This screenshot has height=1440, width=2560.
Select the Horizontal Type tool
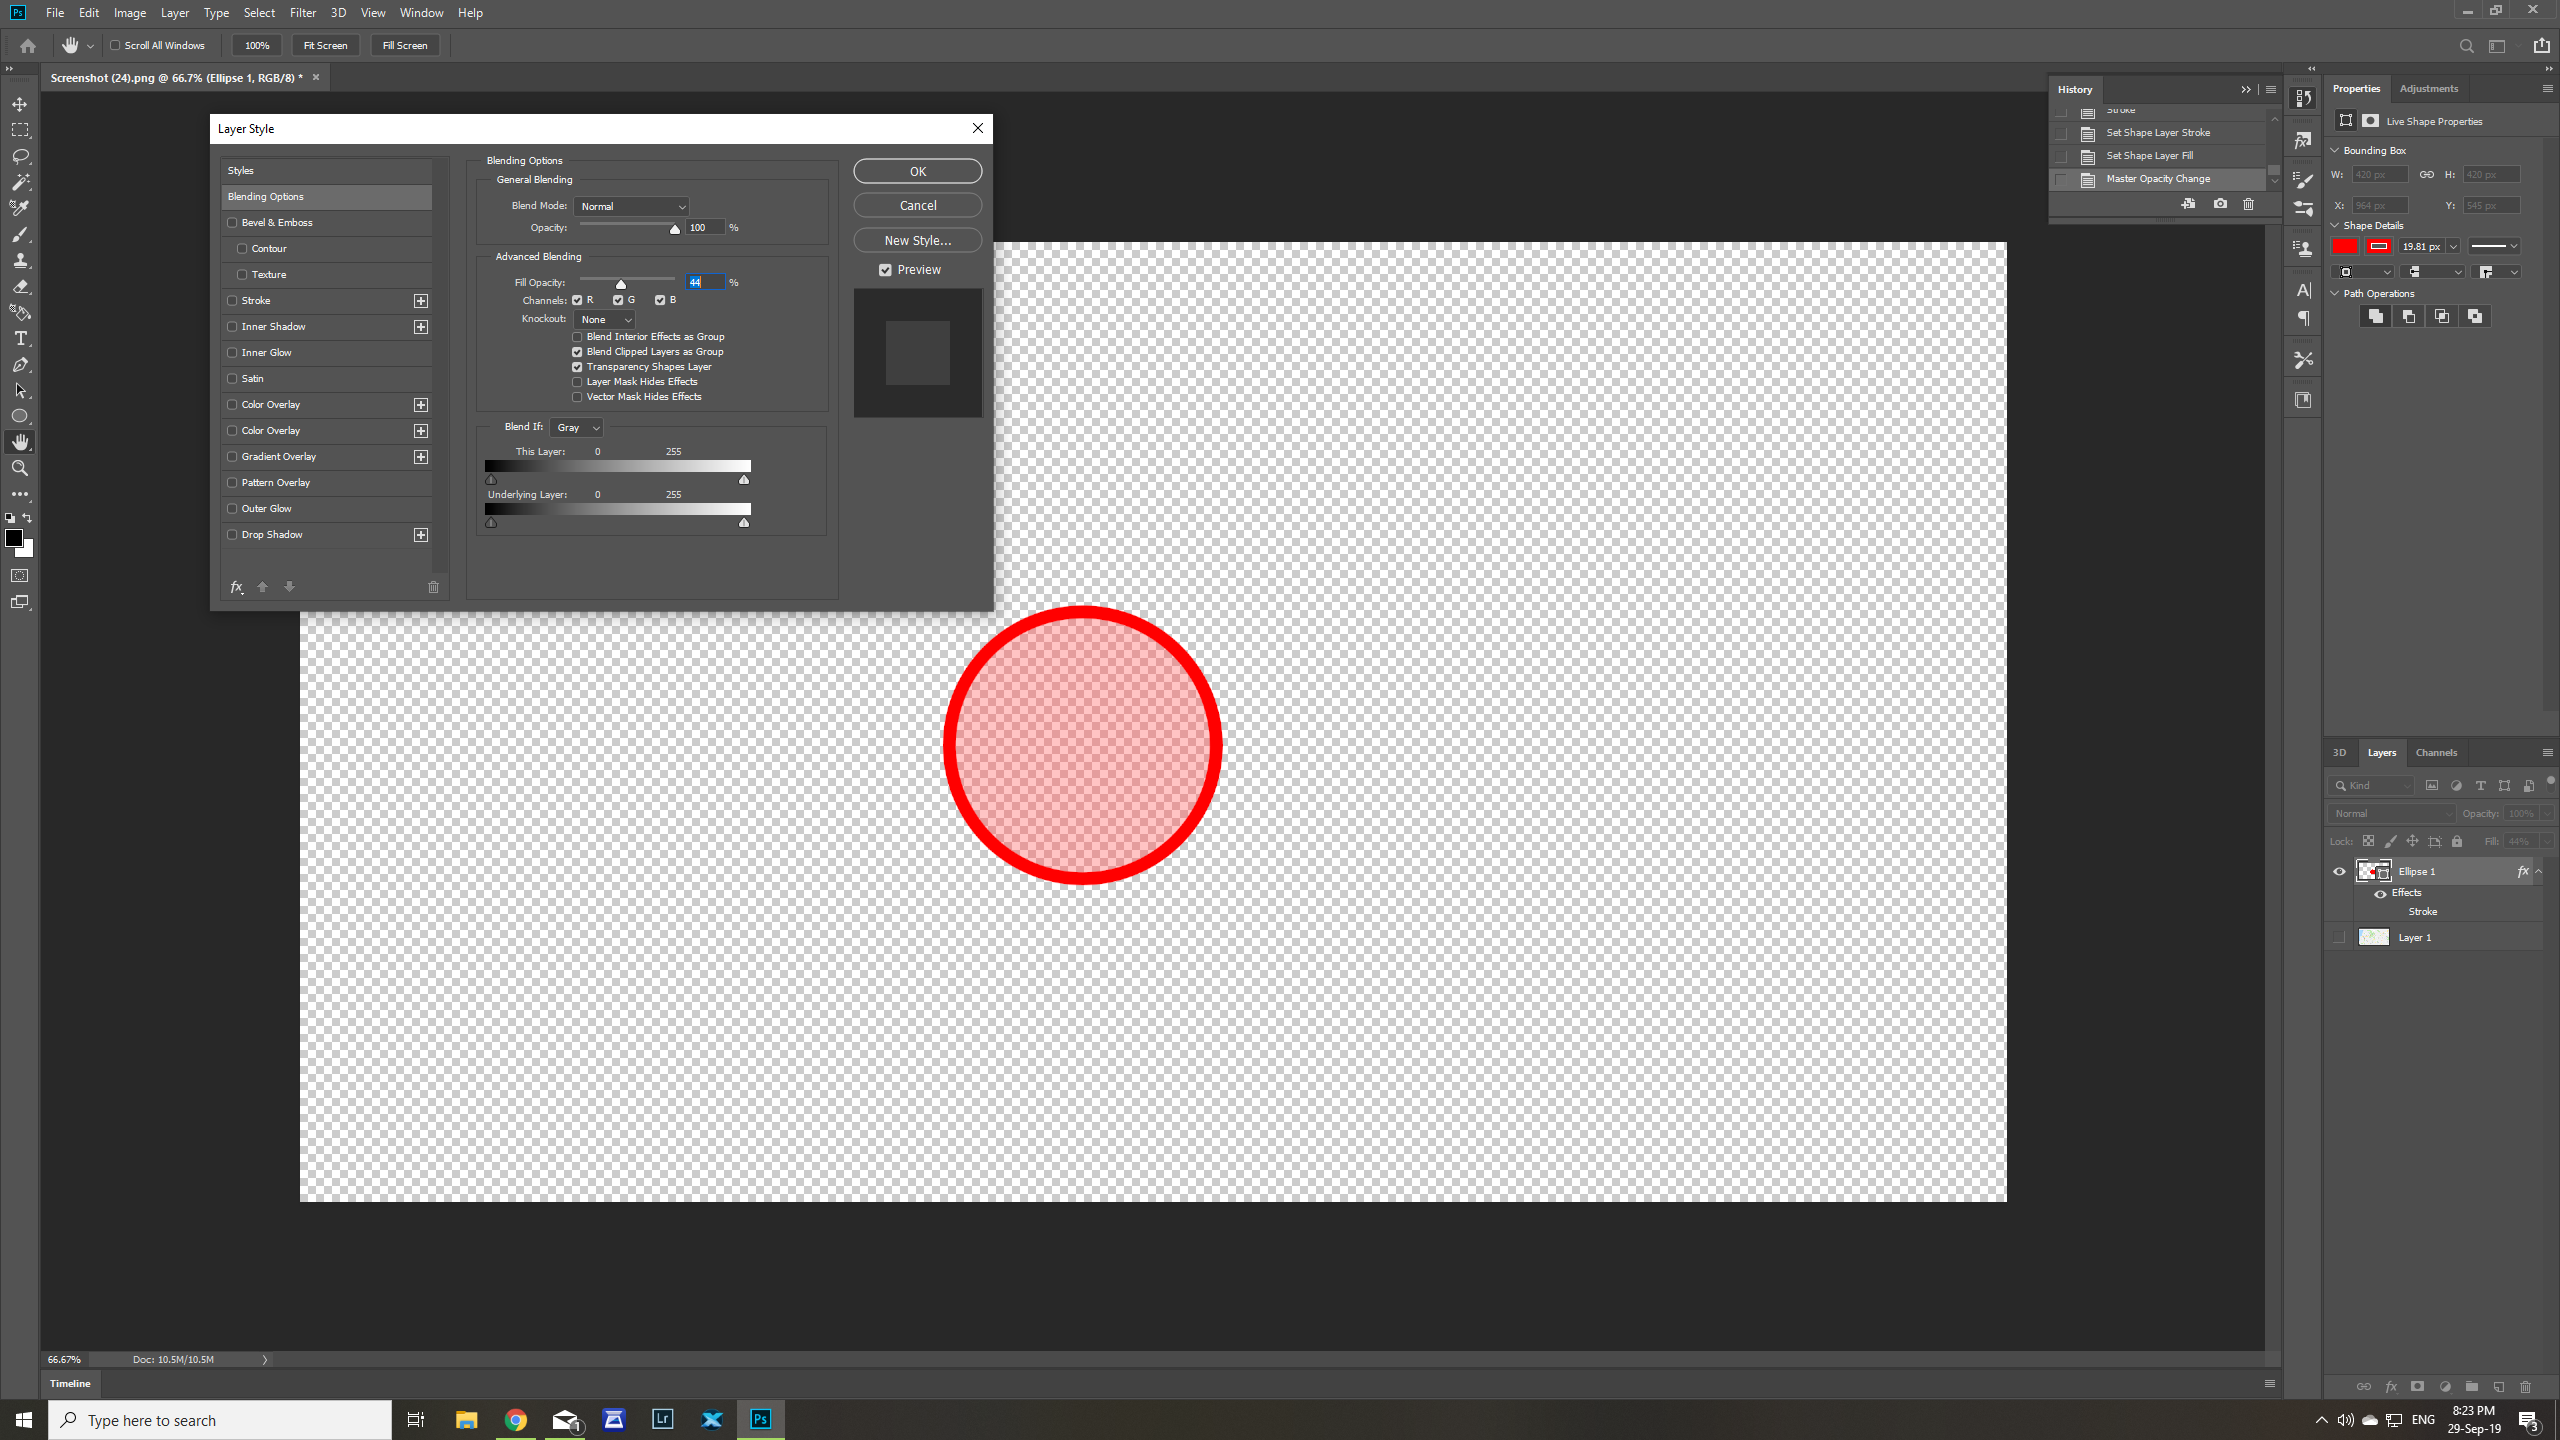point(20,339)
